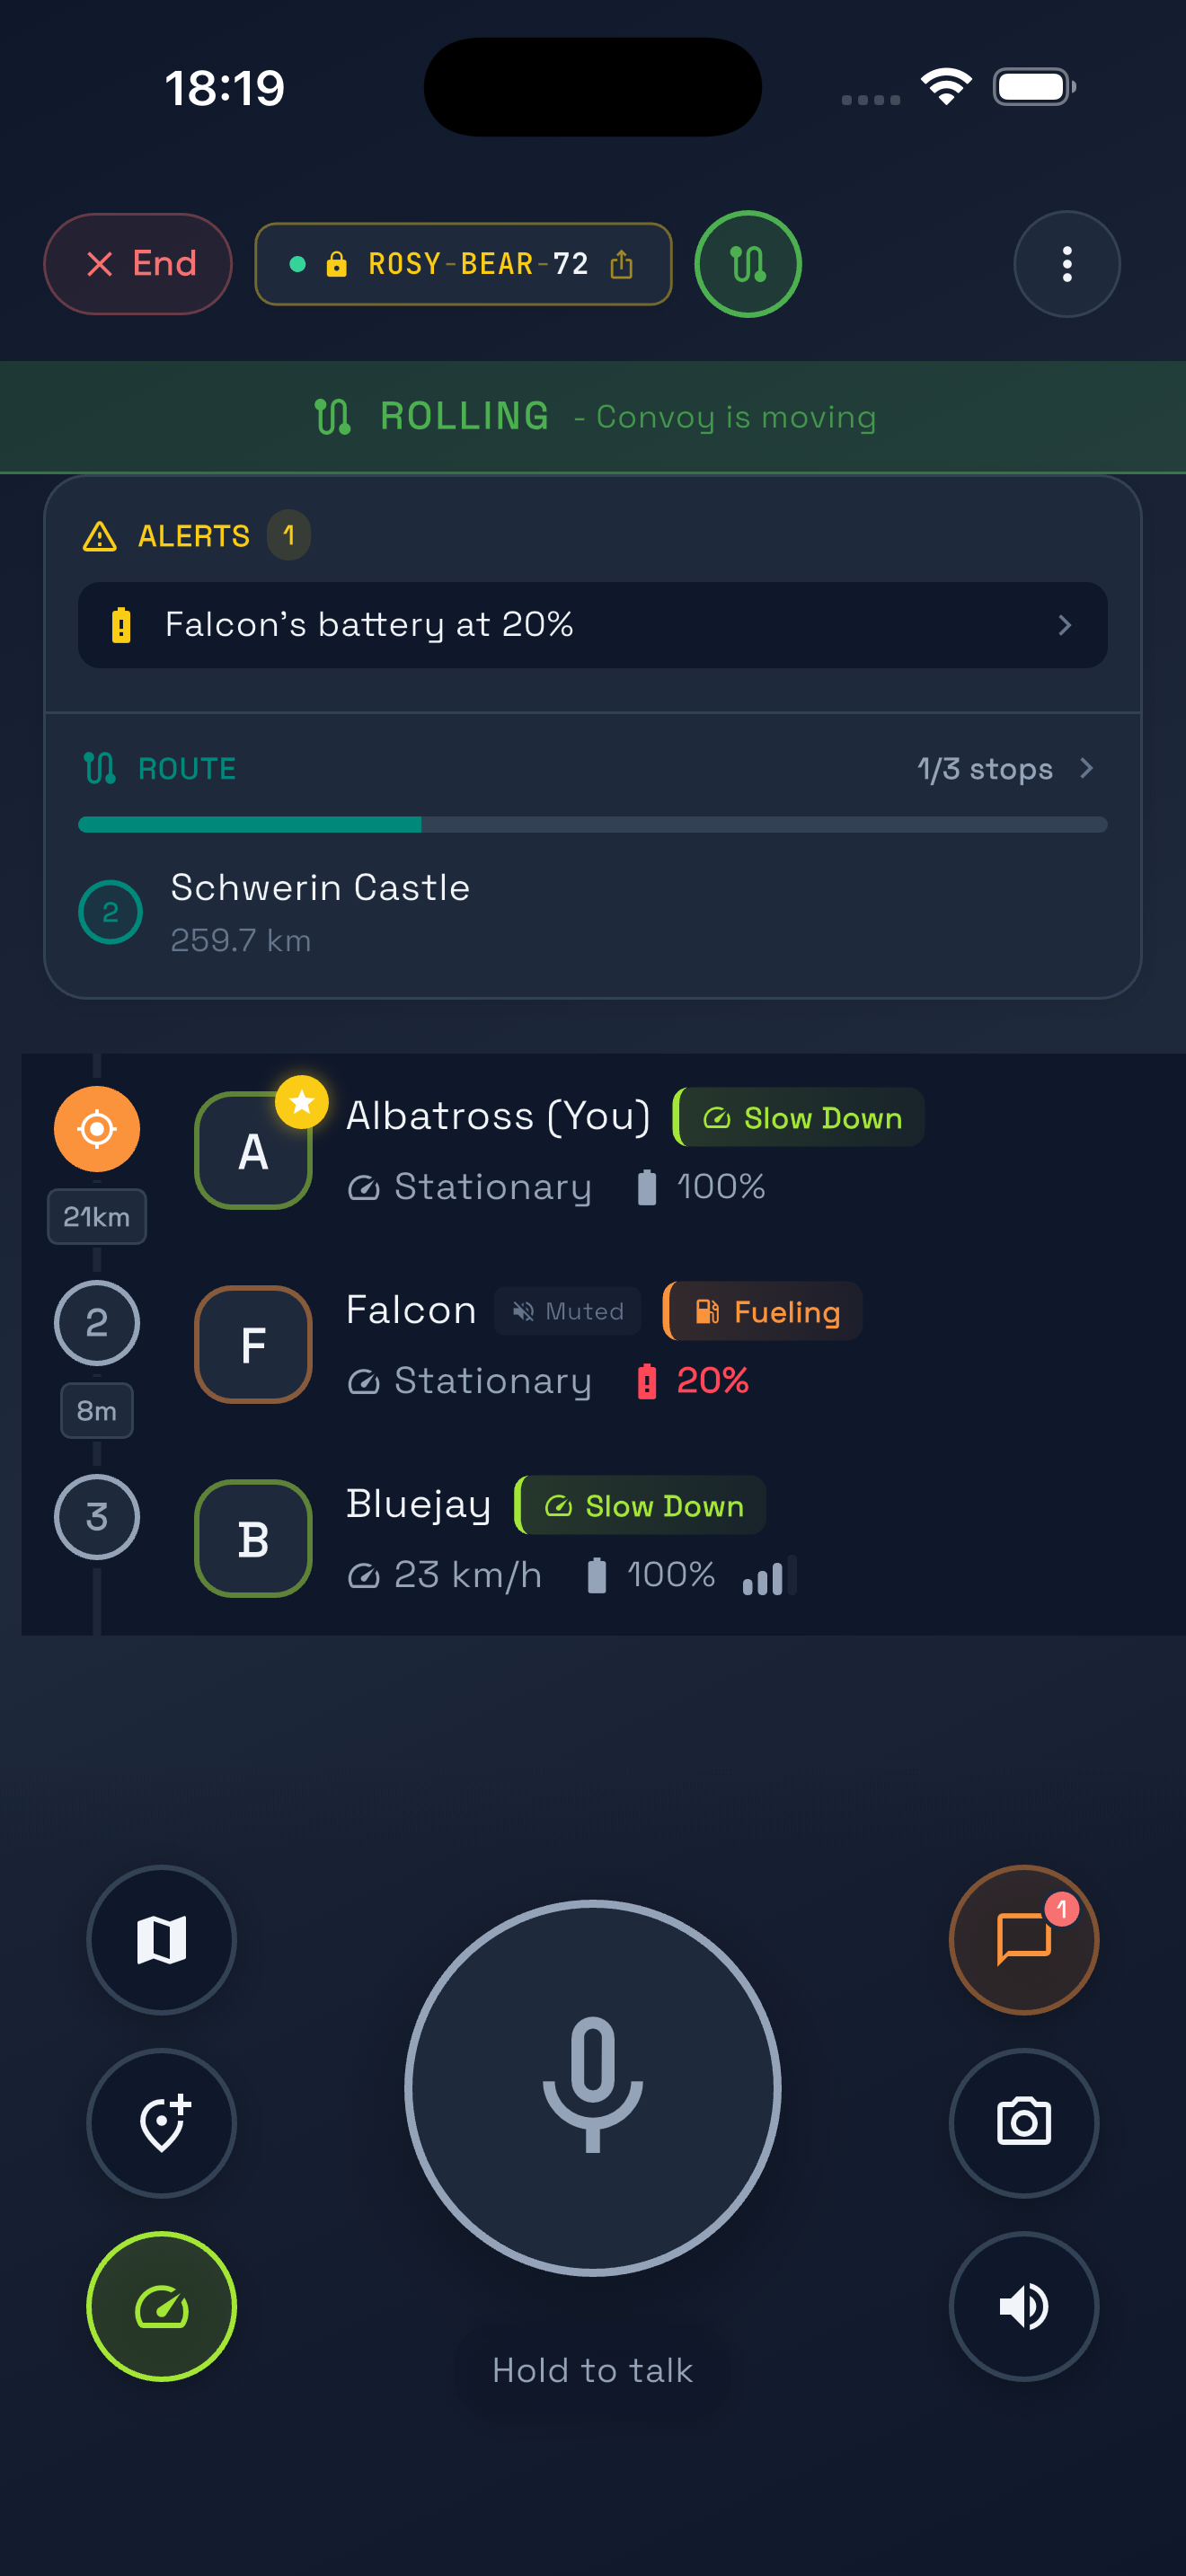Expand the Falcon battery alert
This screenshot has height=2576, width=1186.
coord(593,625)
